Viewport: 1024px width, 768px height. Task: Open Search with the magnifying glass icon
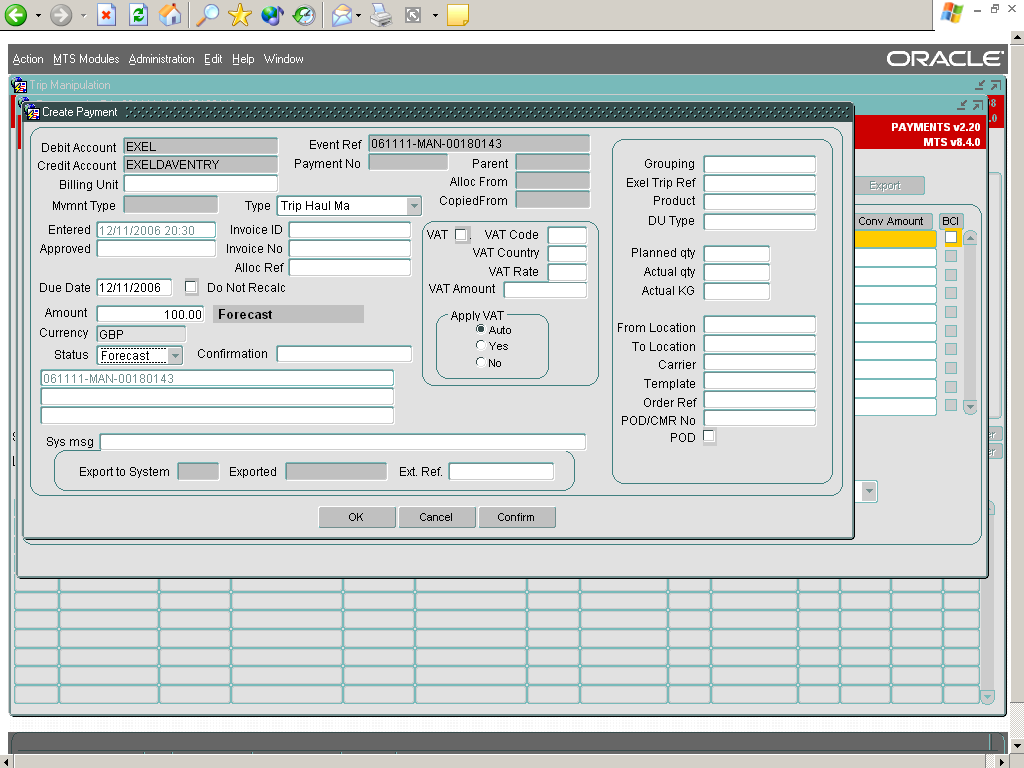click(x=208, y=15)
